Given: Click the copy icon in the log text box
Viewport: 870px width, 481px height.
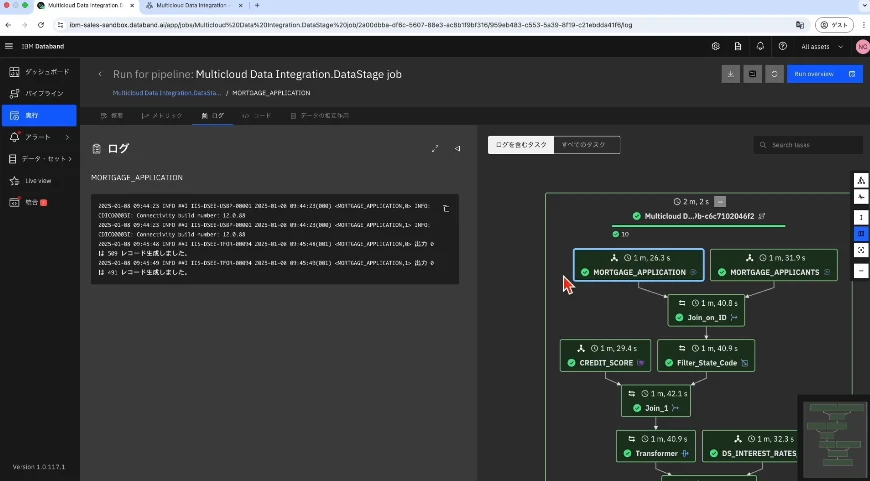Looking at the screenshot, I should [446, 209].
